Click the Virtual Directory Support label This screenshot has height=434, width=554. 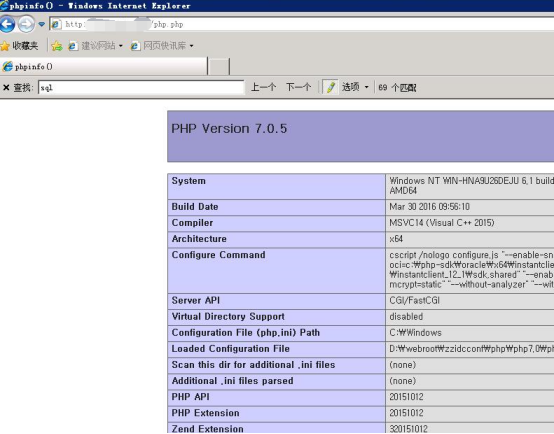228,317
